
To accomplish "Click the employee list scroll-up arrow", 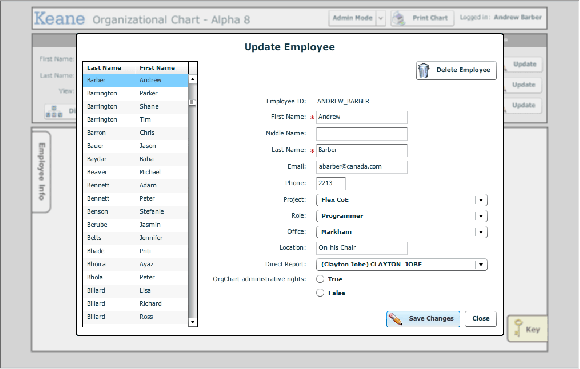I will point(192,79).
